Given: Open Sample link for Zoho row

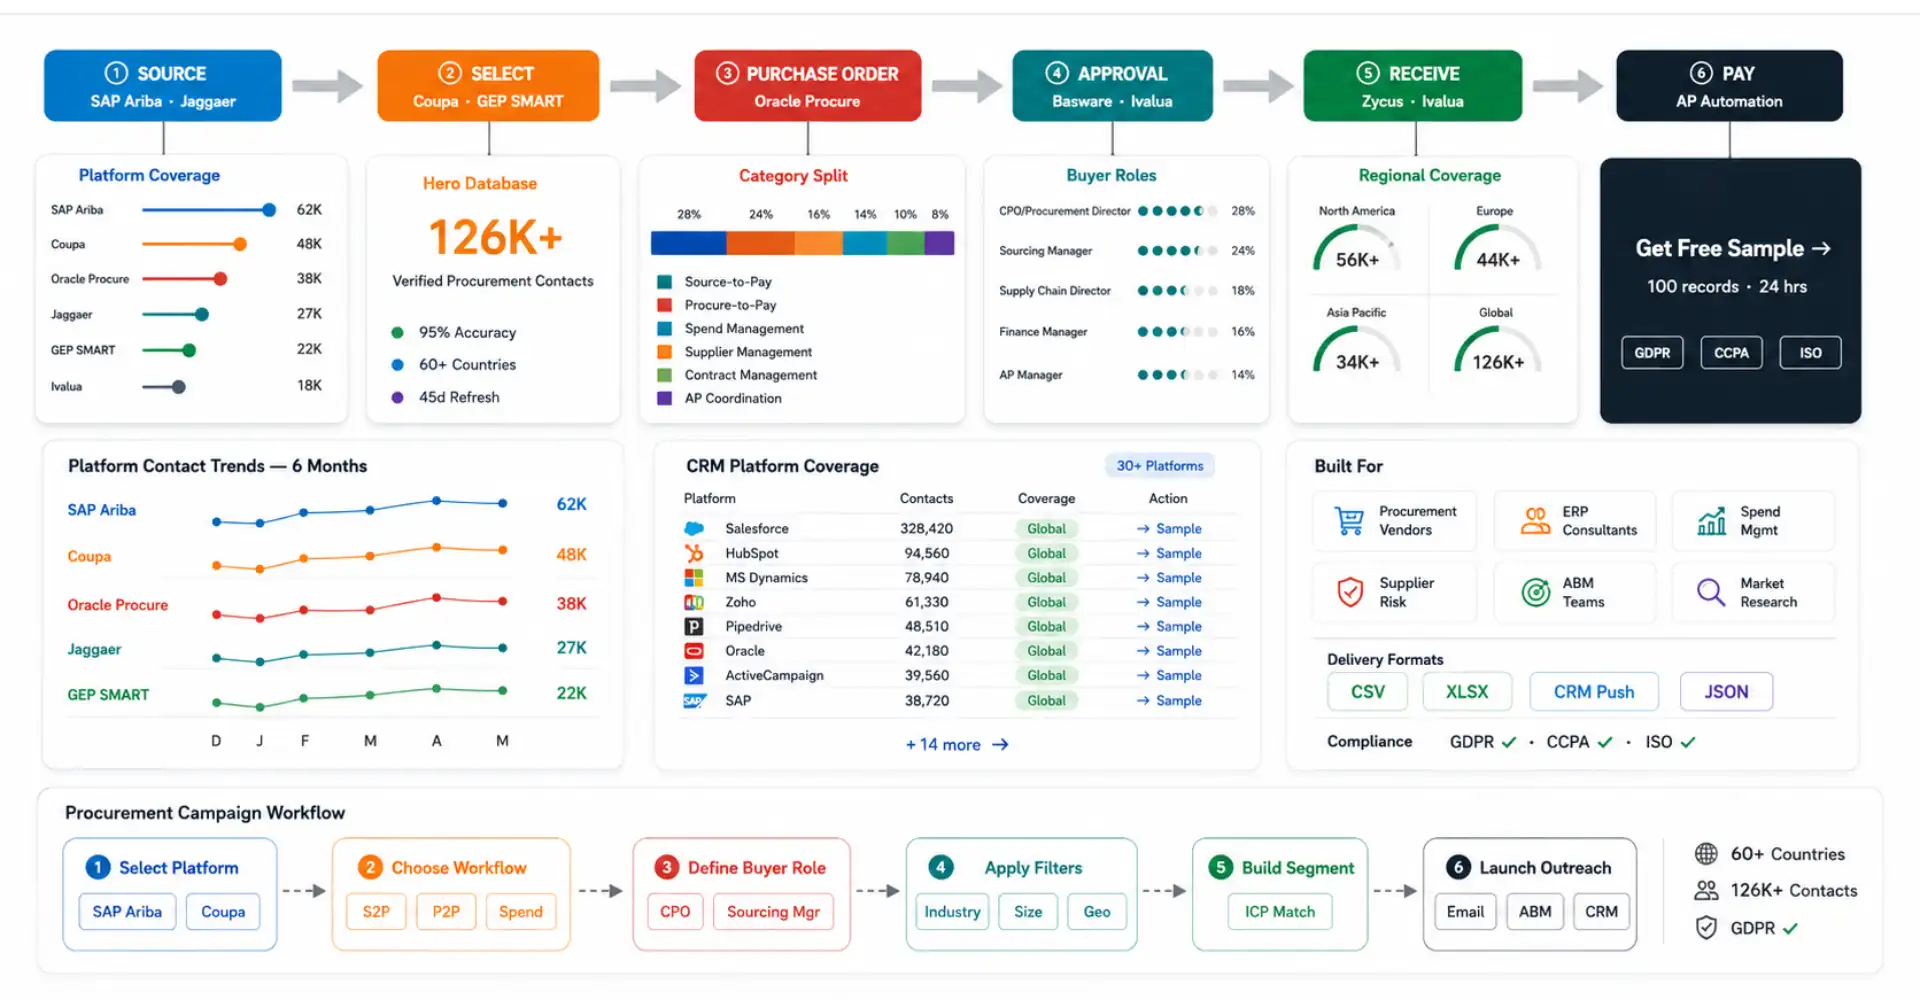Looking at the screenshot, I should pyautogui.click(x=1169, y=602).
